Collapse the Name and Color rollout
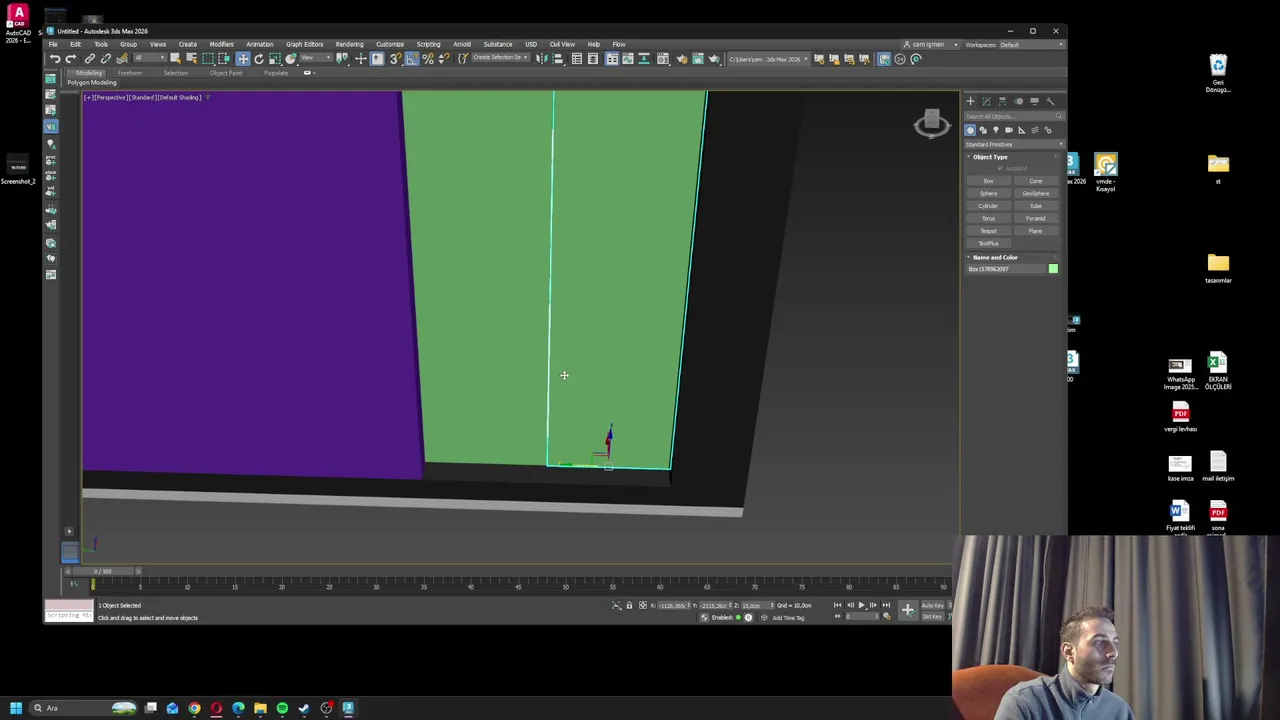This screenshot has width=1280, height=720. point(994,257)
